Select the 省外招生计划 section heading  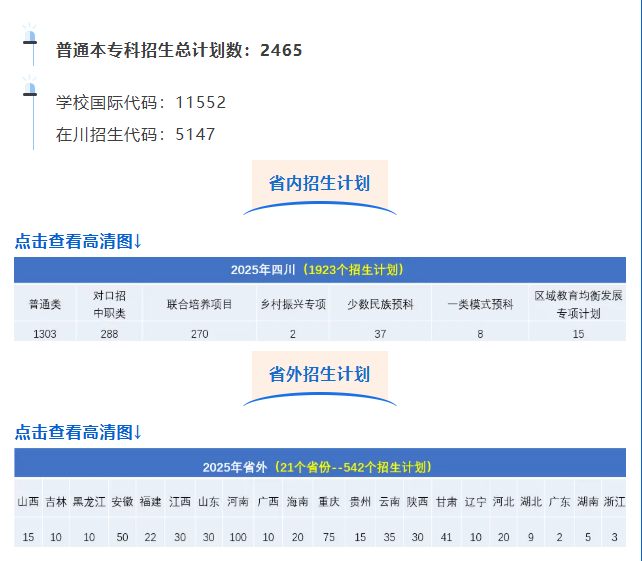(319, 374)
